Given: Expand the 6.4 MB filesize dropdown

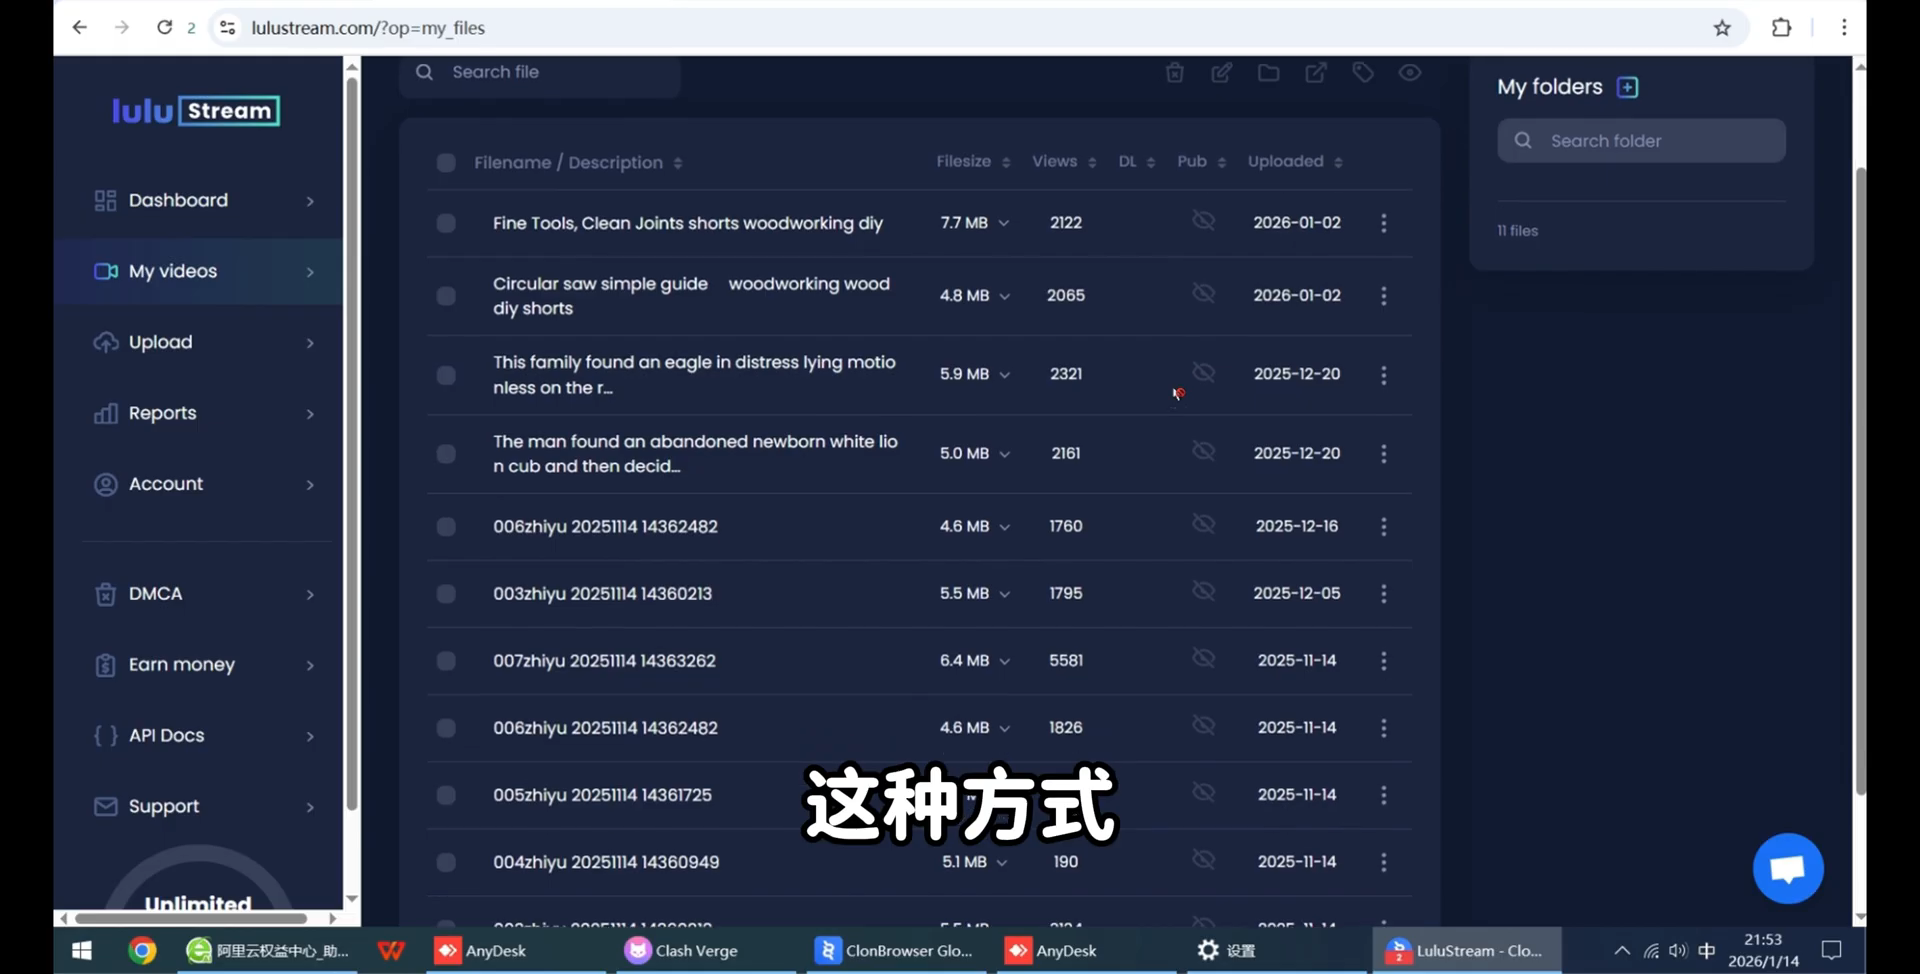Looking at the screenshot, I should point(1004,661).
